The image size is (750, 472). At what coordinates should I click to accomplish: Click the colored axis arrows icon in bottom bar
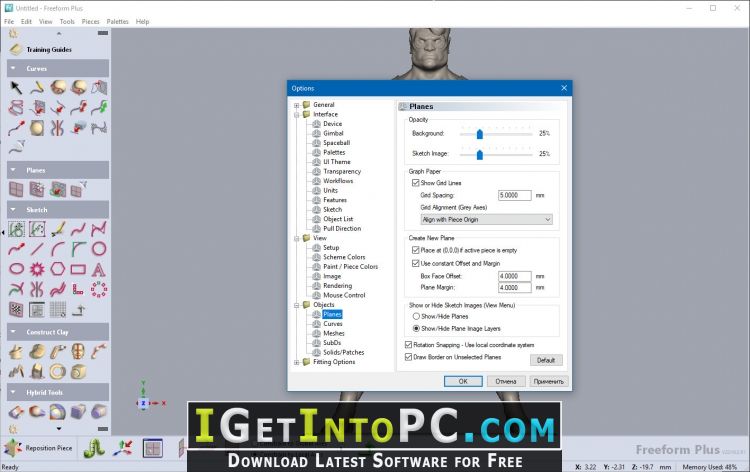123,448
